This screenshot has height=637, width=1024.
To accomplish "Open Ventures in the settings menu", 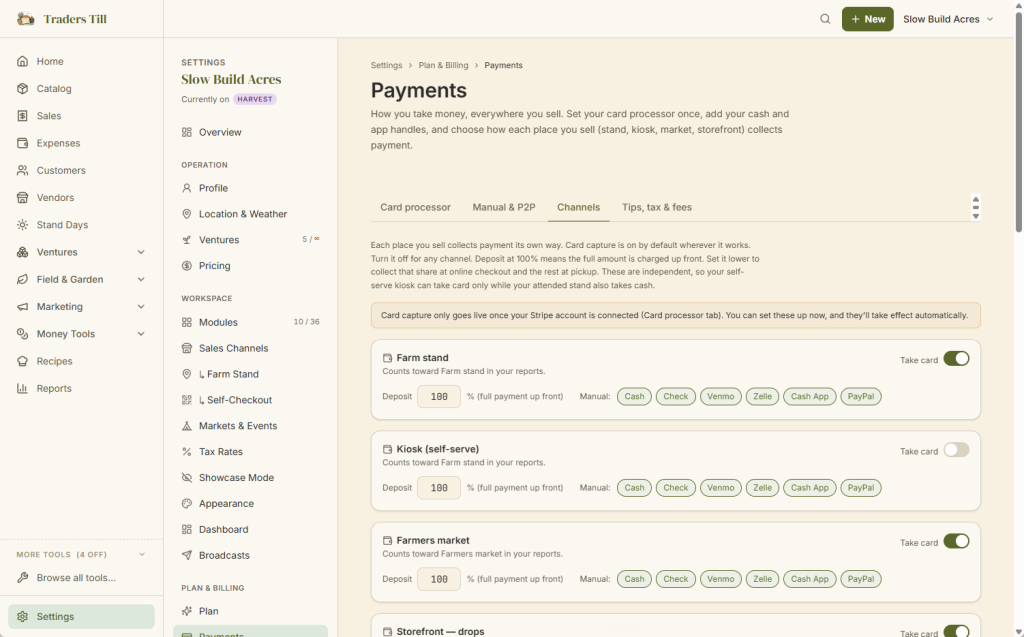I will pos(250,240).
